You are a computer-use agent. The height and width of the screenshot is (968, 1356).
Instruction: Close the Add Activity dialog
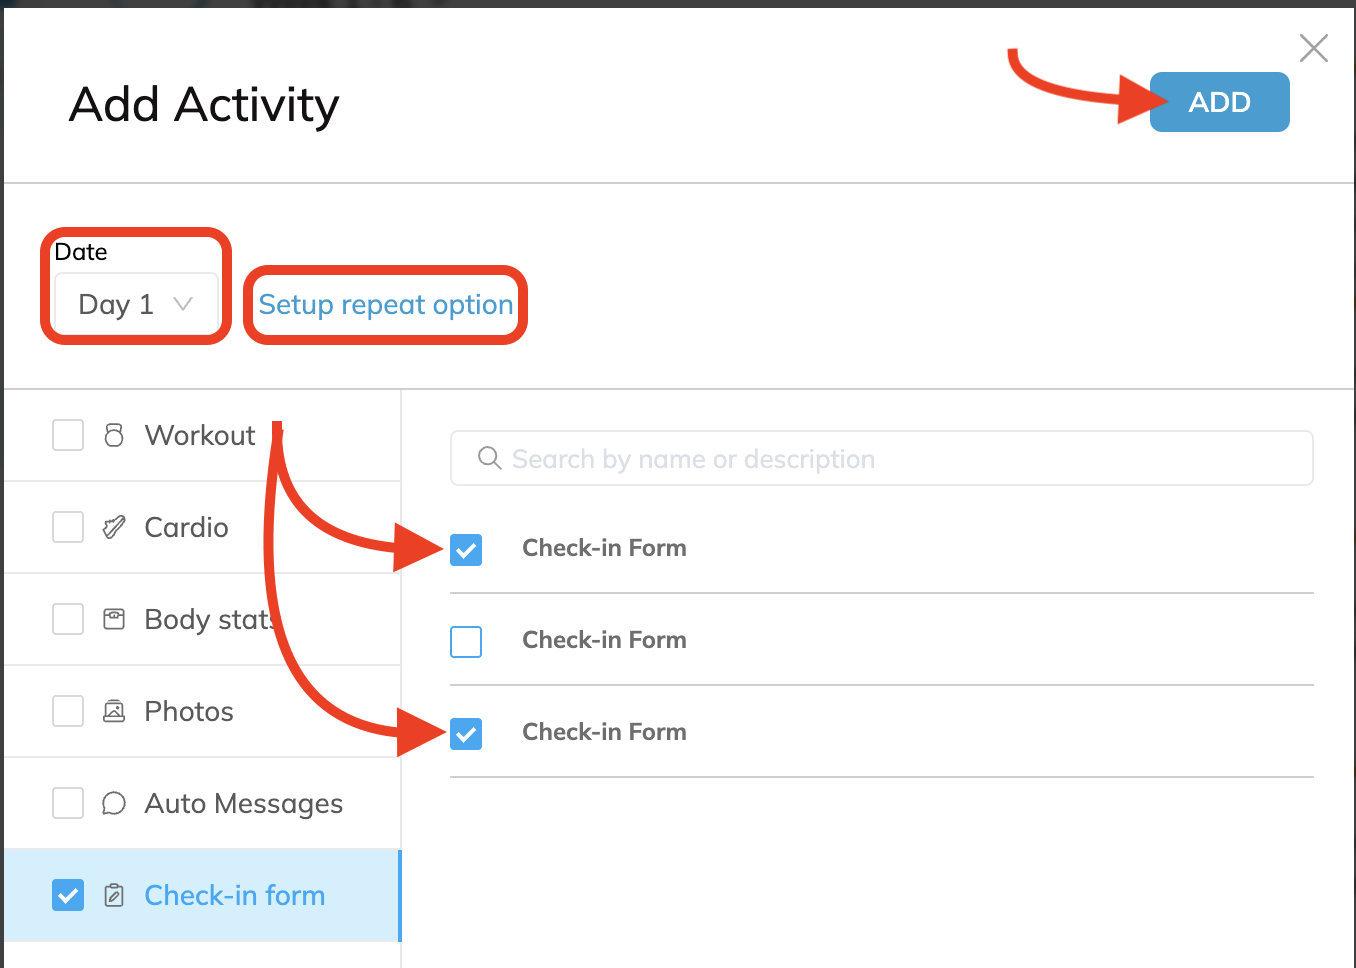pyautogui.click(x=1313, y=48)
